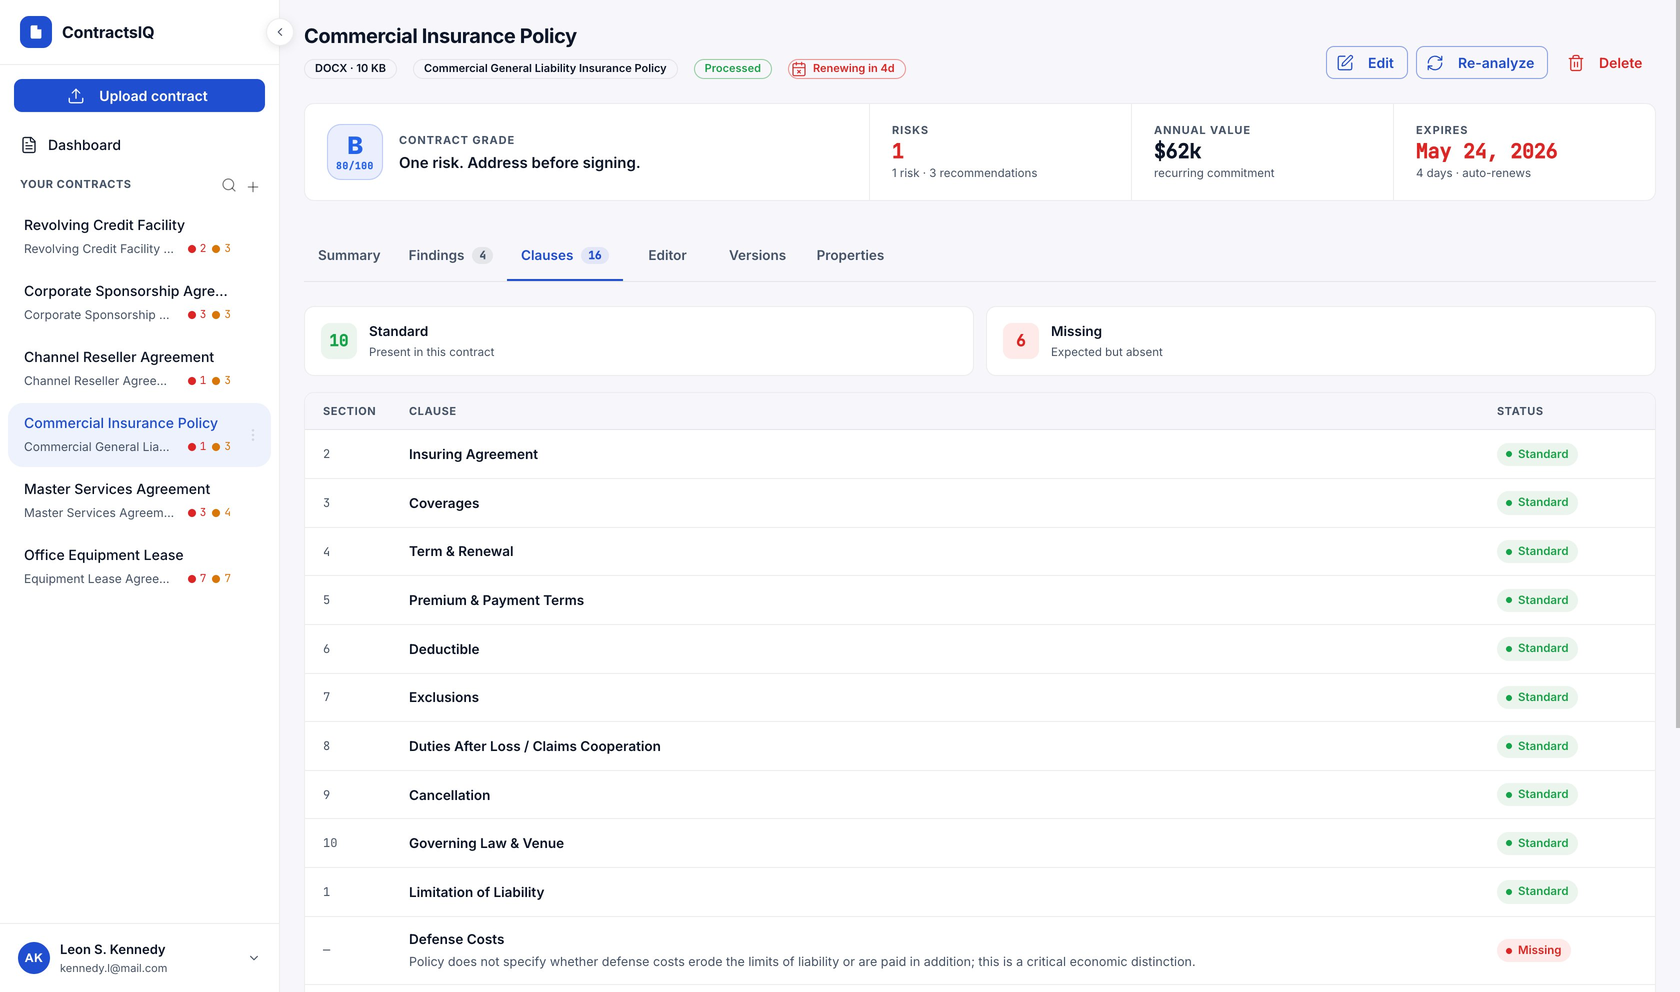Click the May 24, 2026 expiry date
Viewport: 1680px width, 992px height.
[x=1486, y=151]
